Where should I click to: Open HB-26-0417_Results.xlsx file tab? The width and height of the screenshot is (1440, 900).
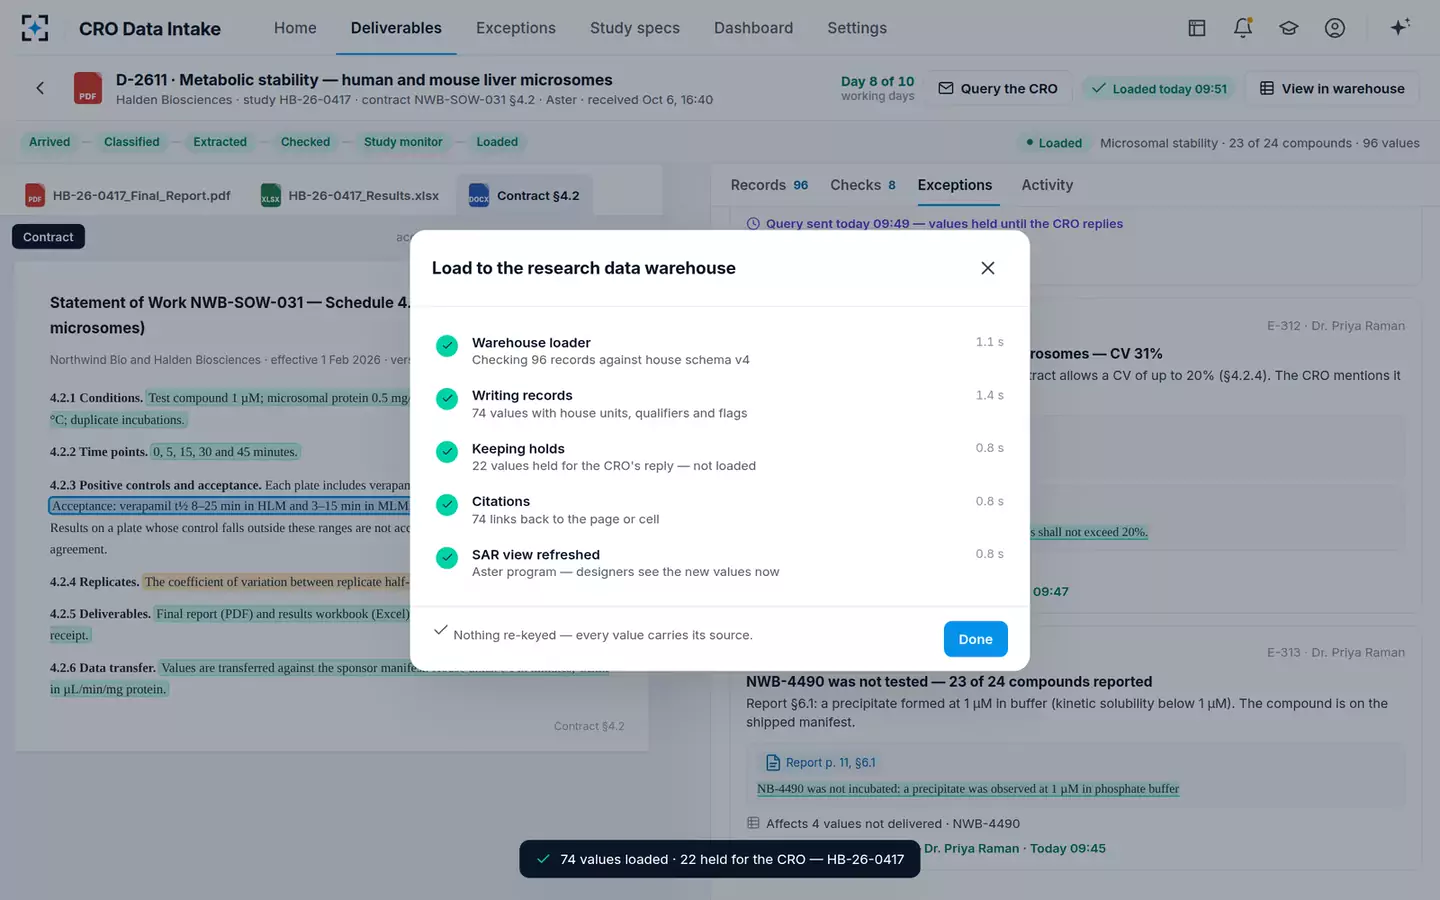(350, 195)
